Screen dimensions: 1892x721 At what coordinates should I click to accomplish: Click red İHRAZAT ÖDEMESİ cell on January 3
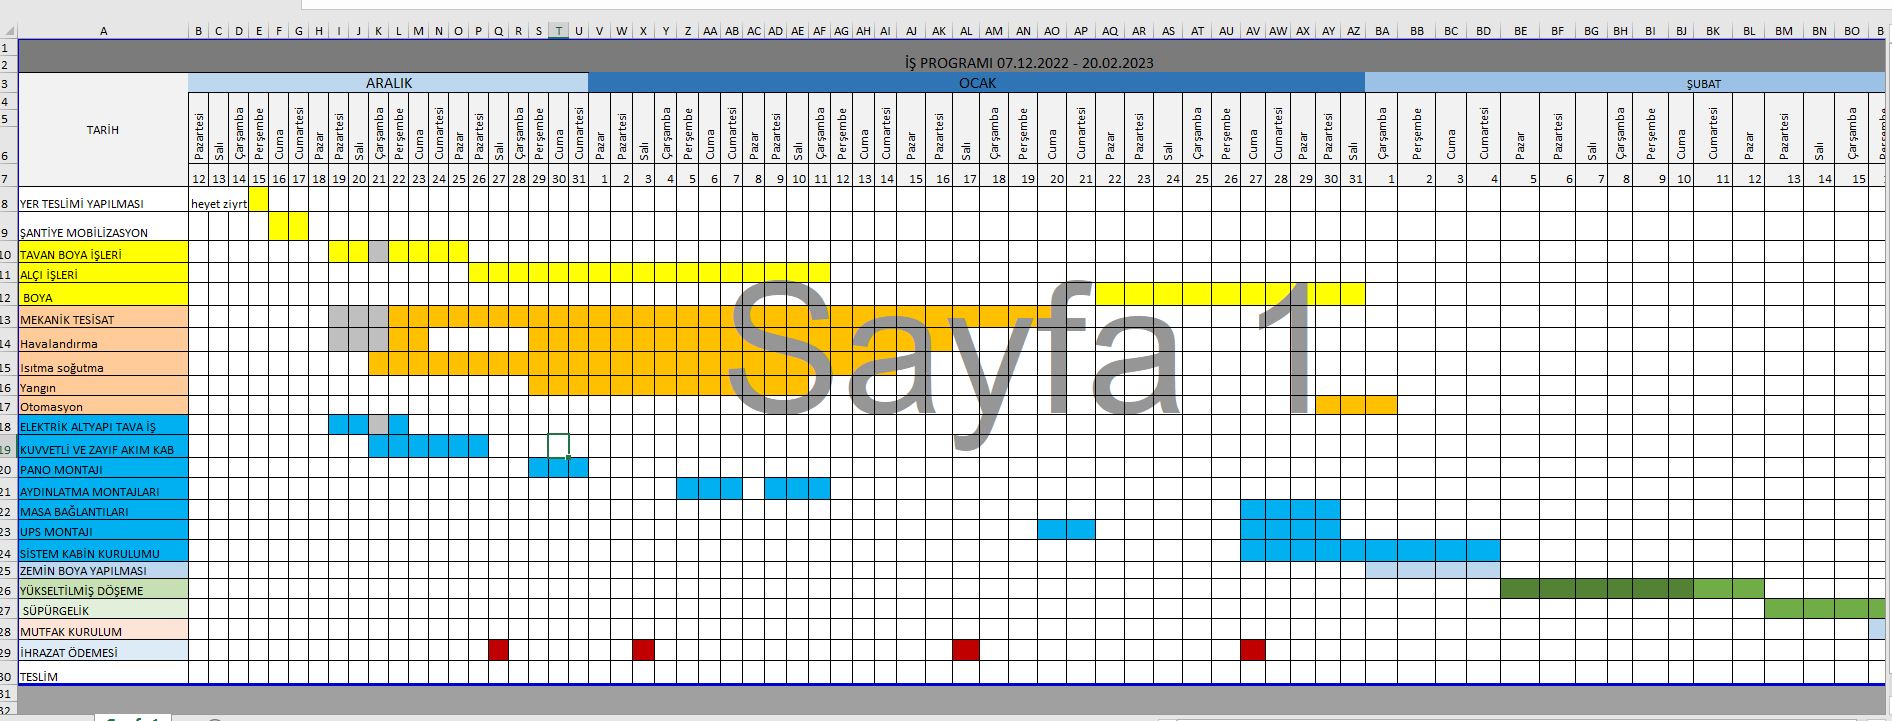pos(643,650)
